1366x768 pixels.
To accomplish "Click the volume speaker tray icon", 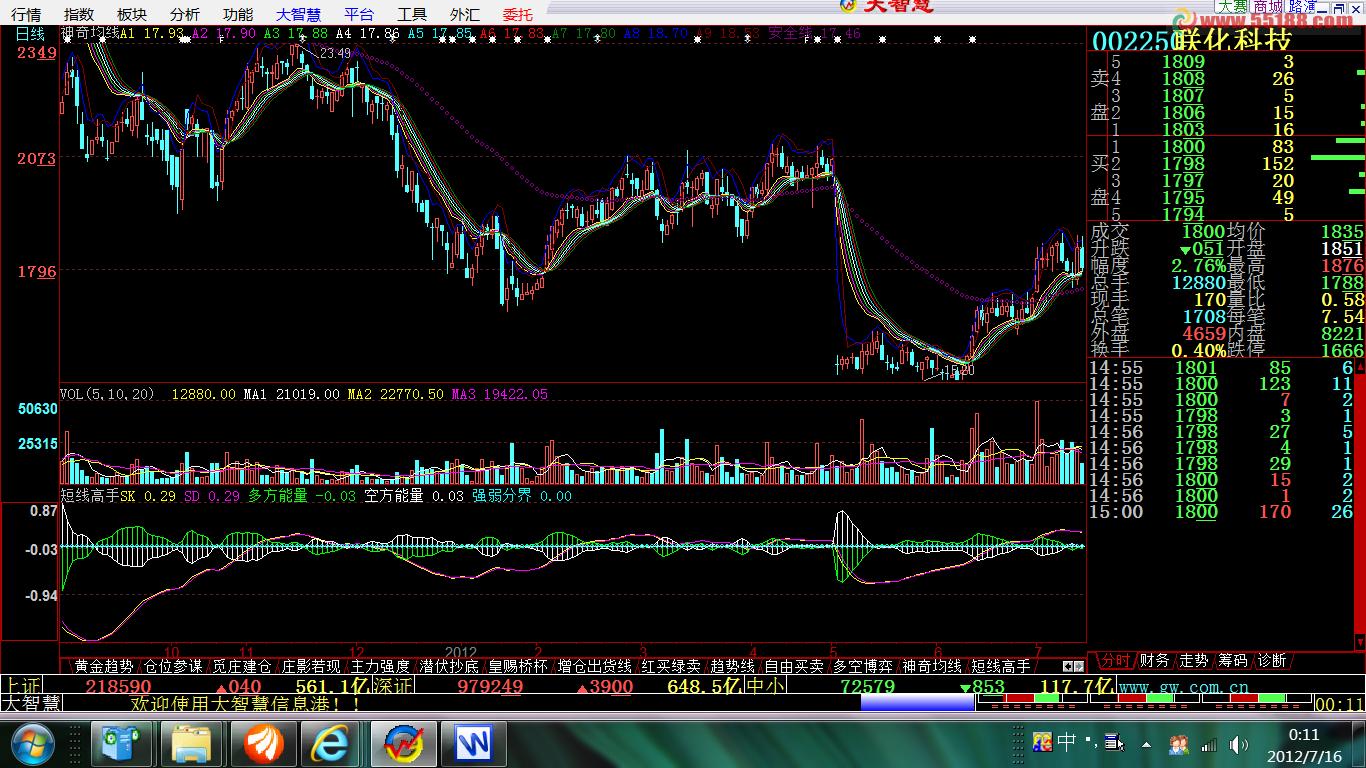I will pos(1239,744).
